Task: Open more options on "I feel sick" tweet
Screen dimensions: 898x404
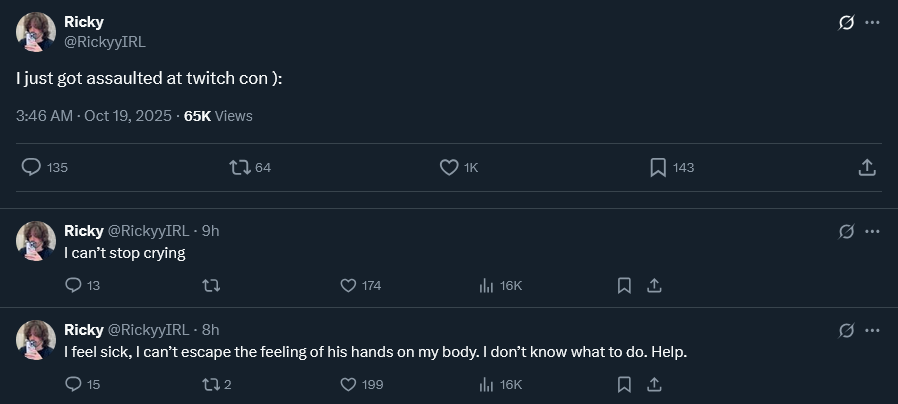Action: point(872,330)
